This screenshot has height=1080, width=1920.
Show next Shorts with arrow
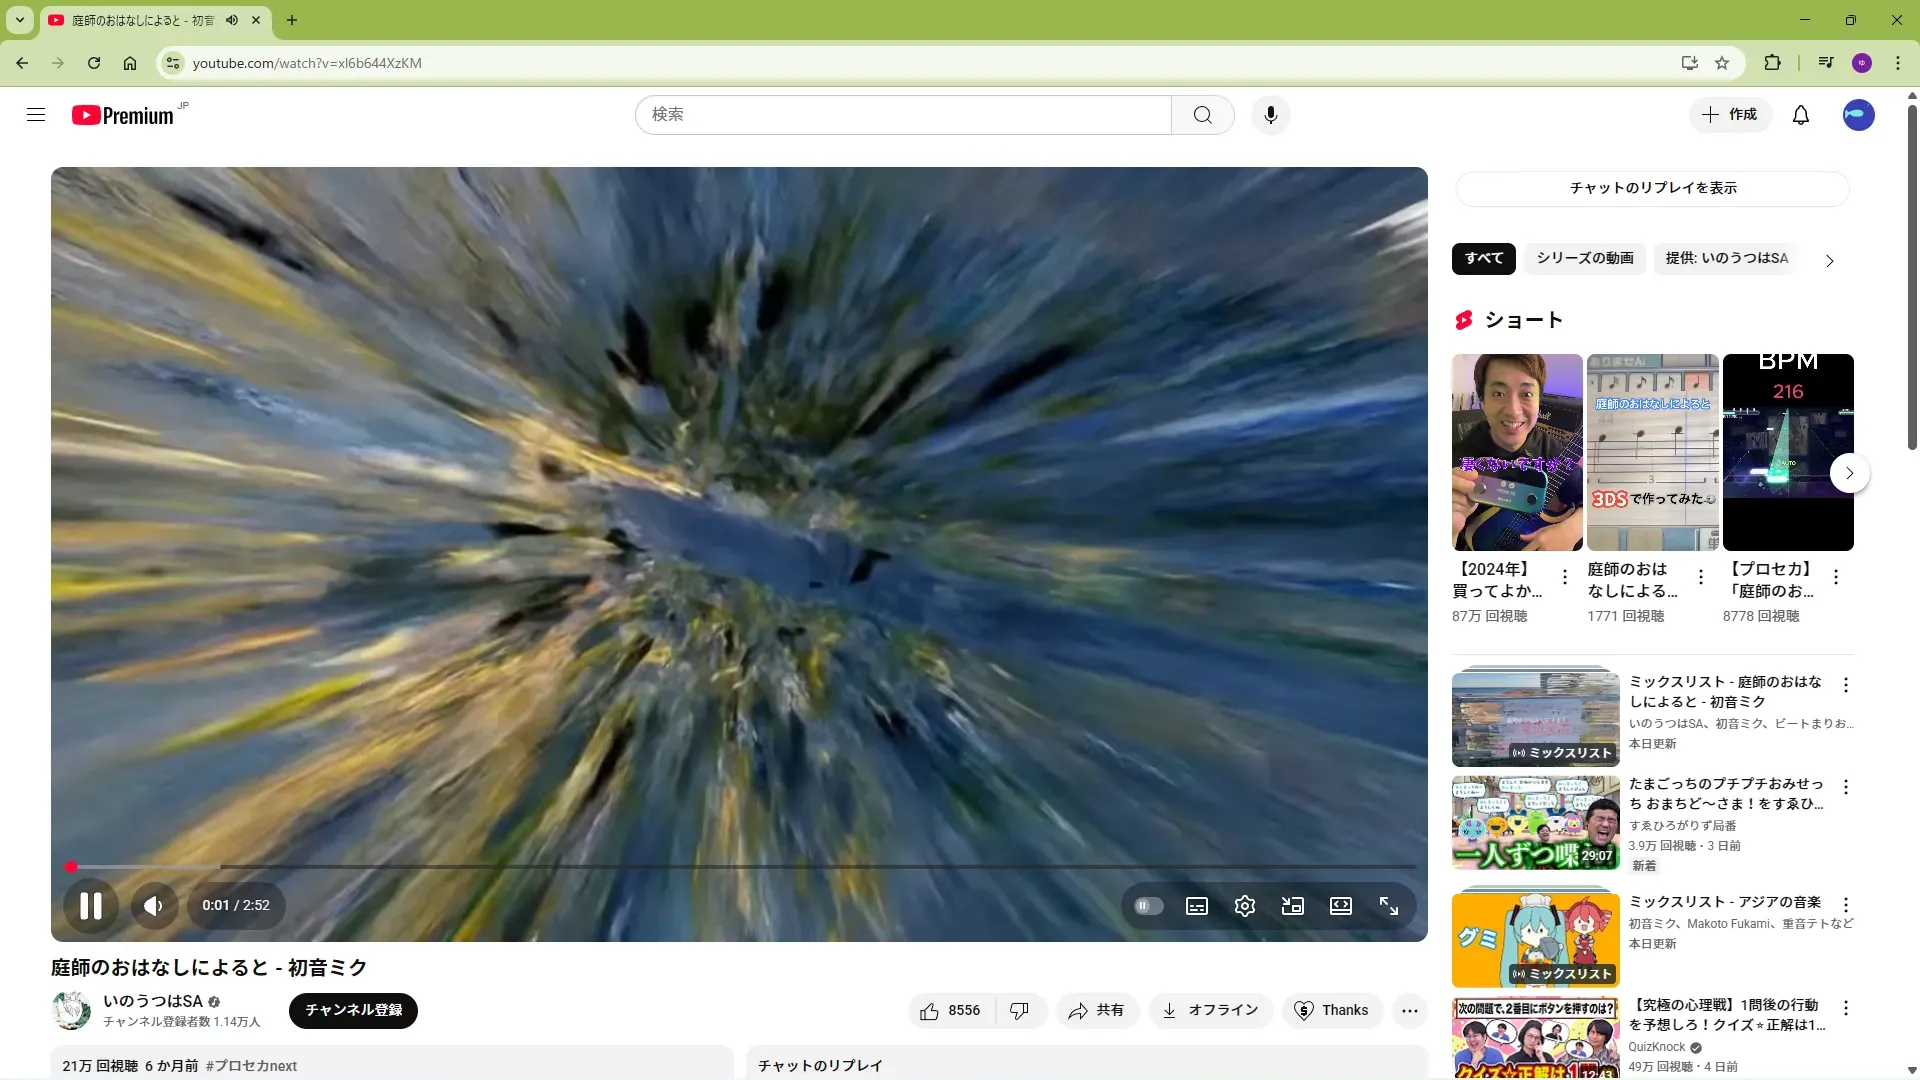(x=1849, y=473)
